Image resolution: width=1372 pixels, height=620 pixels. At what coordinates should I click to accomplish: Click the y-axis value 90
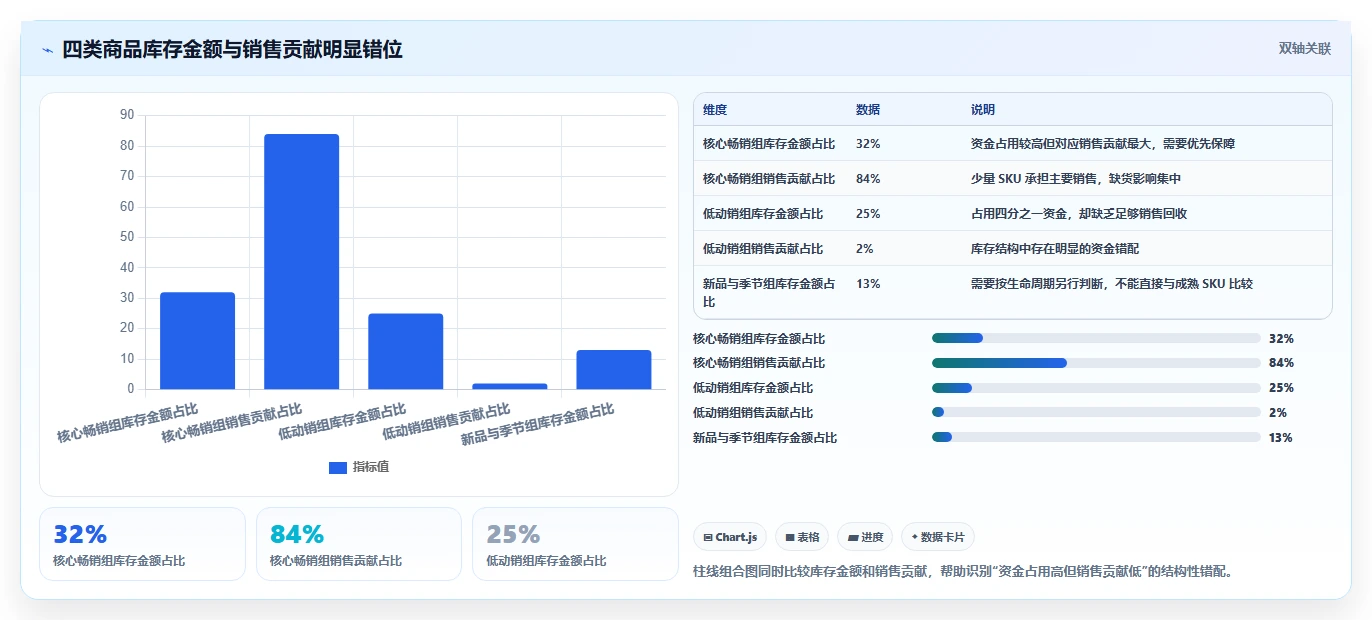point(126,115)
